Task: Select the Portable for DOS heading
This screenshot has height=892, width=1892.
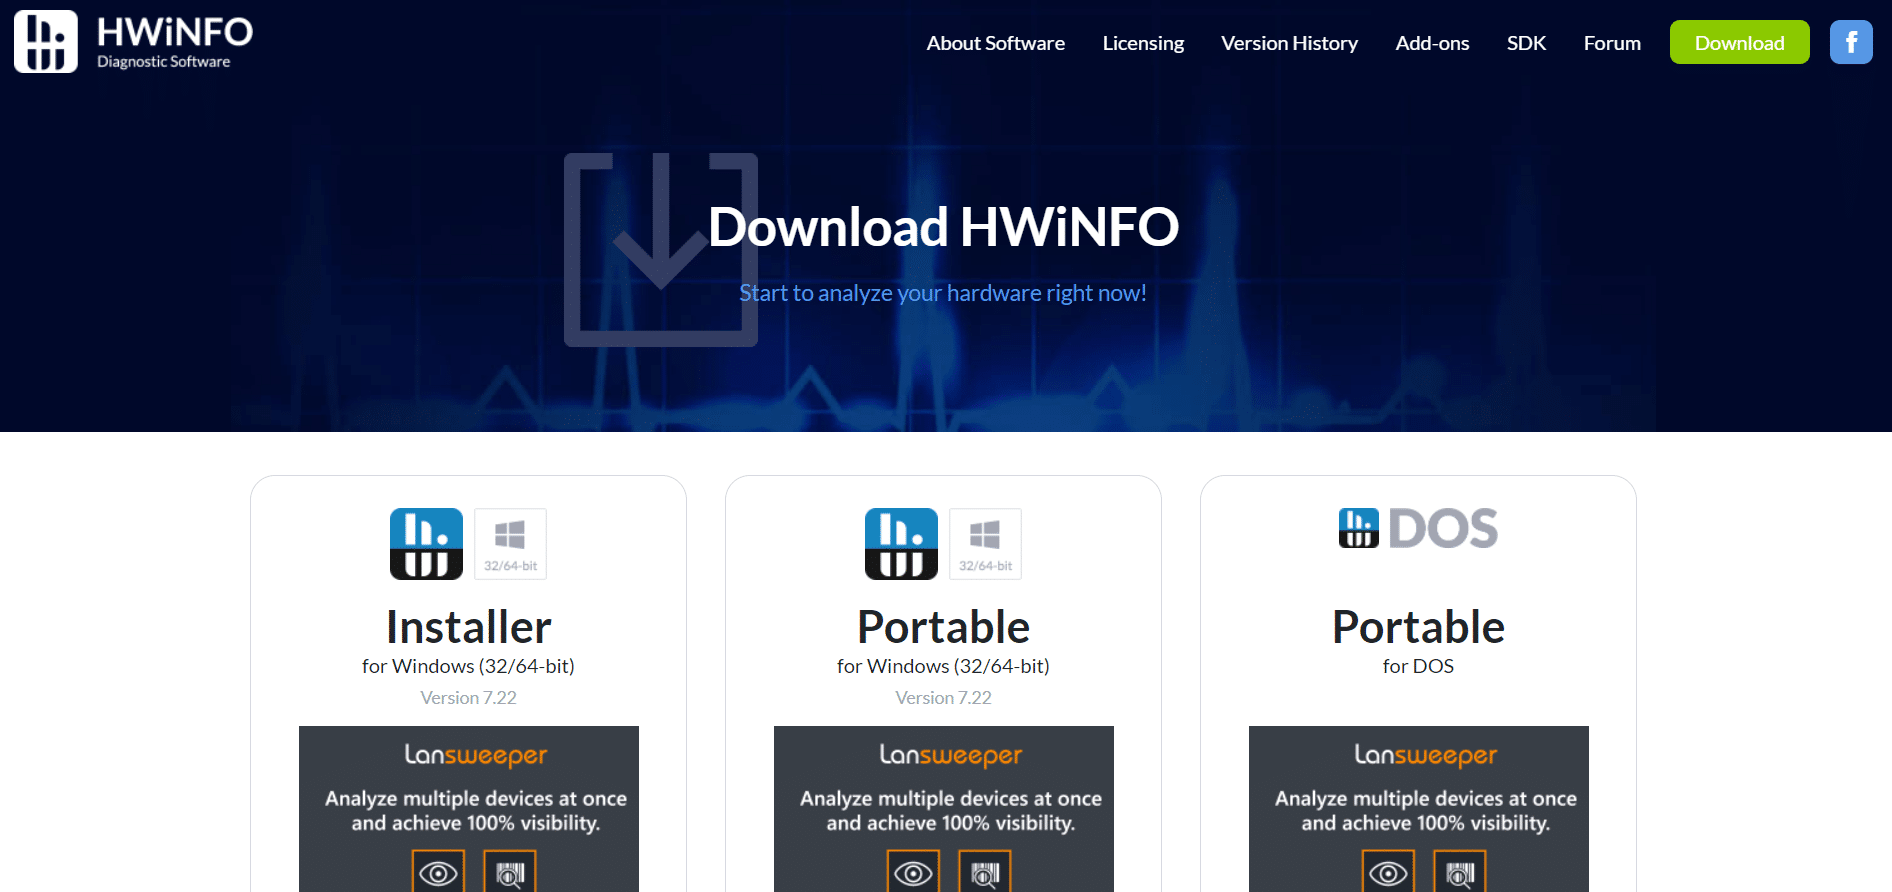Action: click(1418, 627)
